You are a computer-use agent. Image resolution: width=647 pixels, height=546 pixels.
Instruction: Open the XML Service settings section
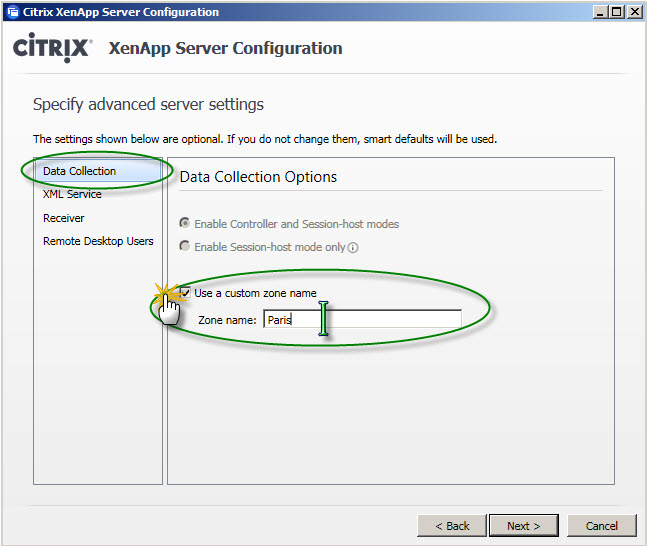[x=72, y=194]
